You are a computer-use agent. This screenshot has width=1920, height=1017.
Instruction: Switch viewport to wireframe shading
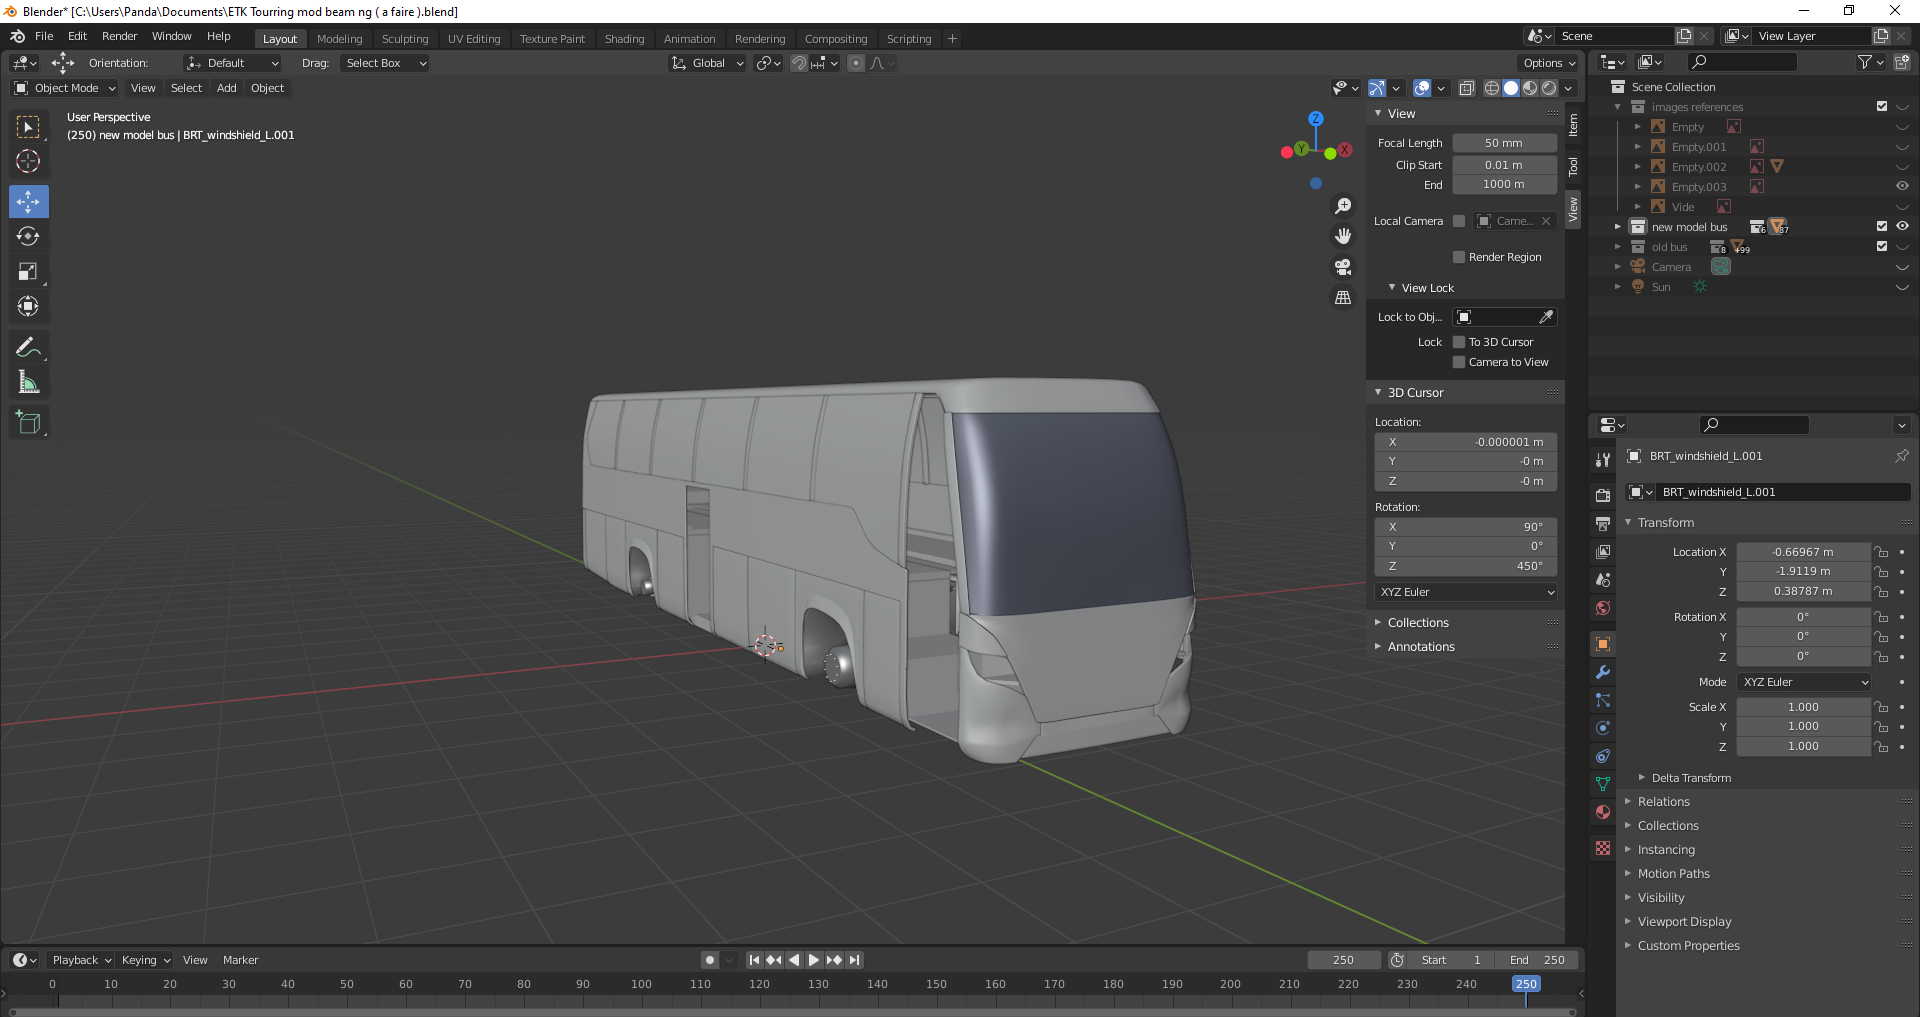tap(1492, 88)
